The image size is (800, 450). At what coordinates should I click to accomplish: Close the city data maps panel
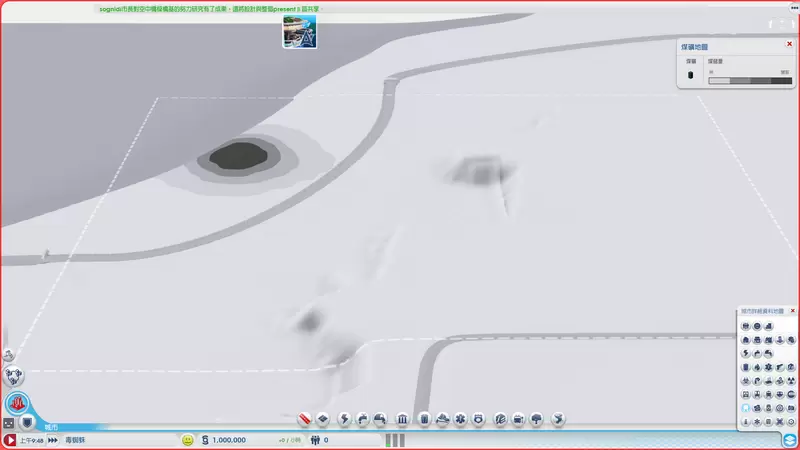[x=792, y=311]
